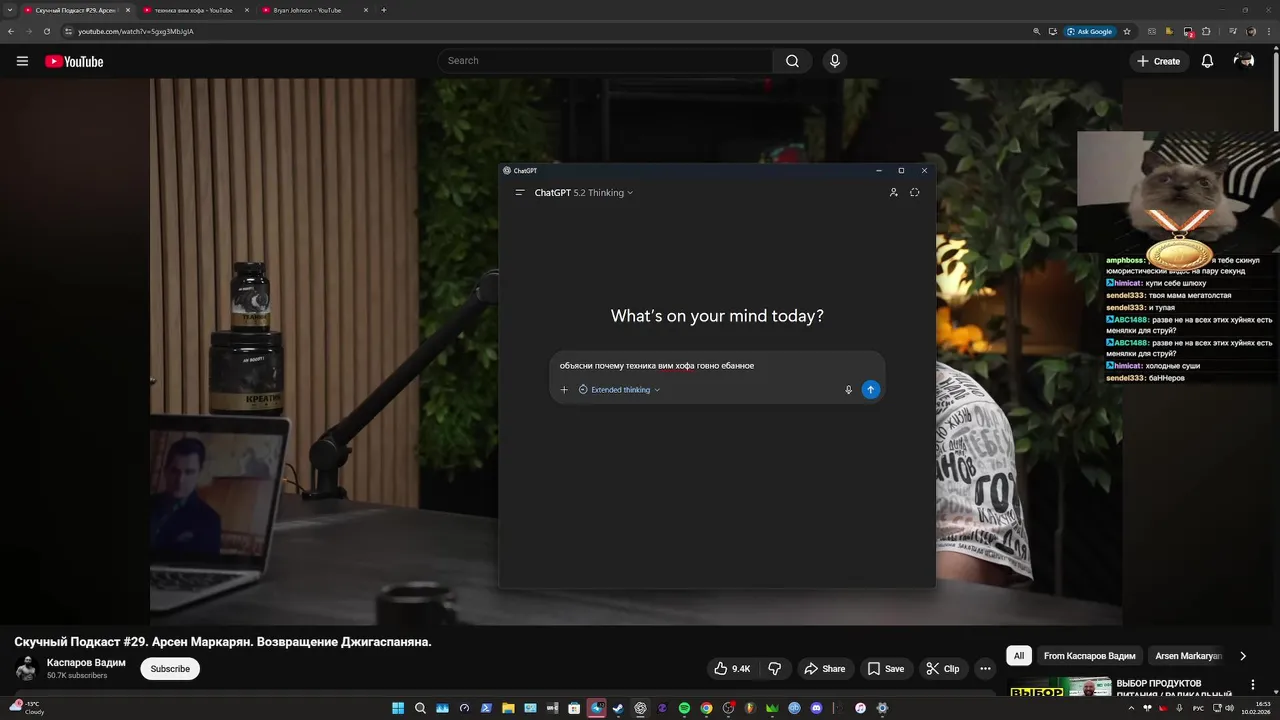This screenshot has height=720, width=1280.
Task: Expand the Extended thinking dropdown
Action: tap(619, 390)
